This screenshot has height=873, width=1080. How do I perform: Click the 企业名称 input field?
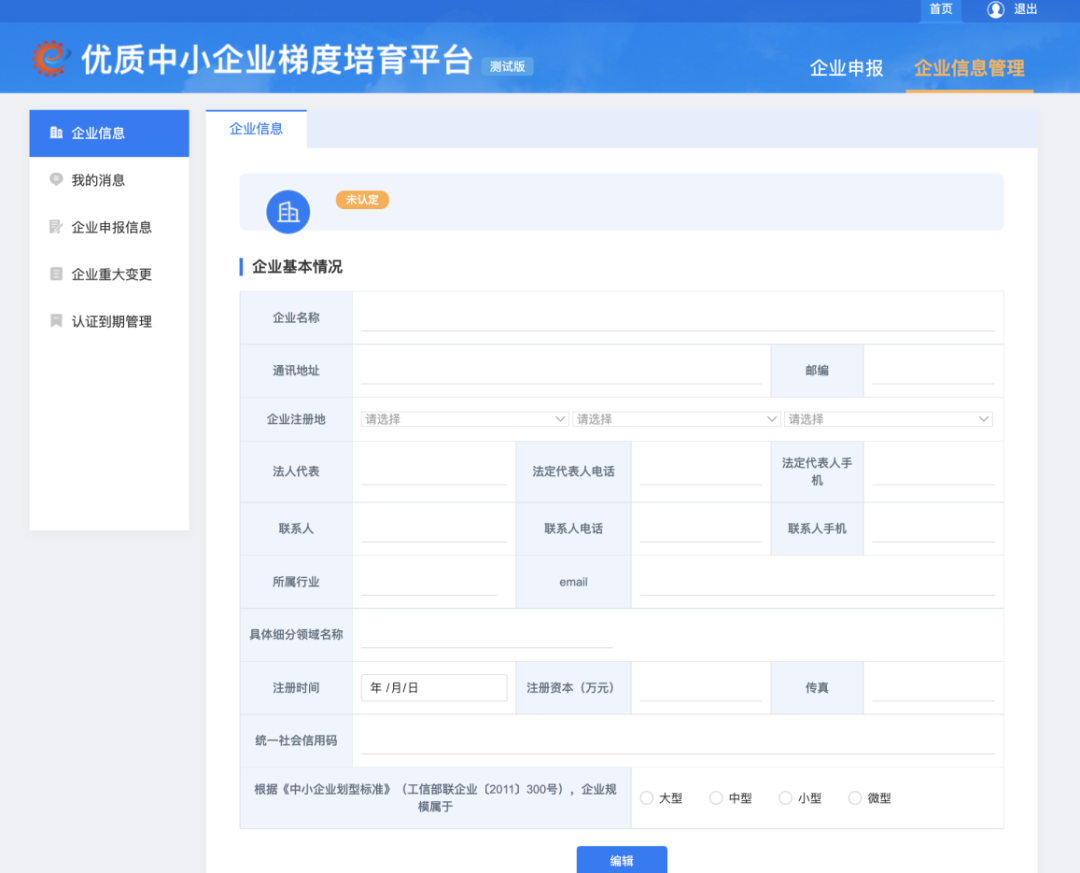point(678,316)
